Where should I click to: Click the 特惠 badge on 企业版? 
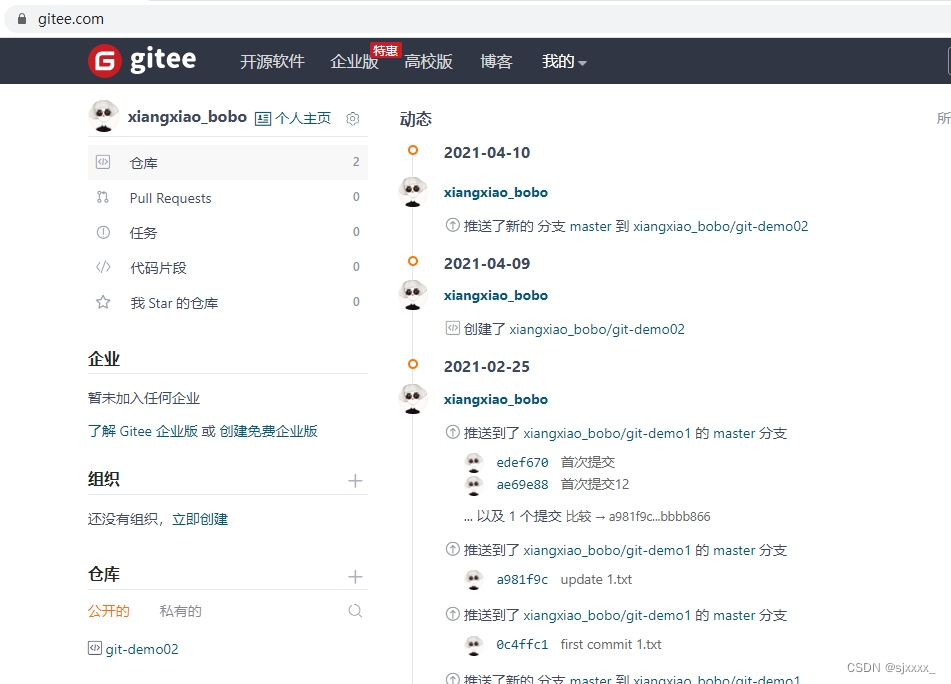tap(386, 50)
